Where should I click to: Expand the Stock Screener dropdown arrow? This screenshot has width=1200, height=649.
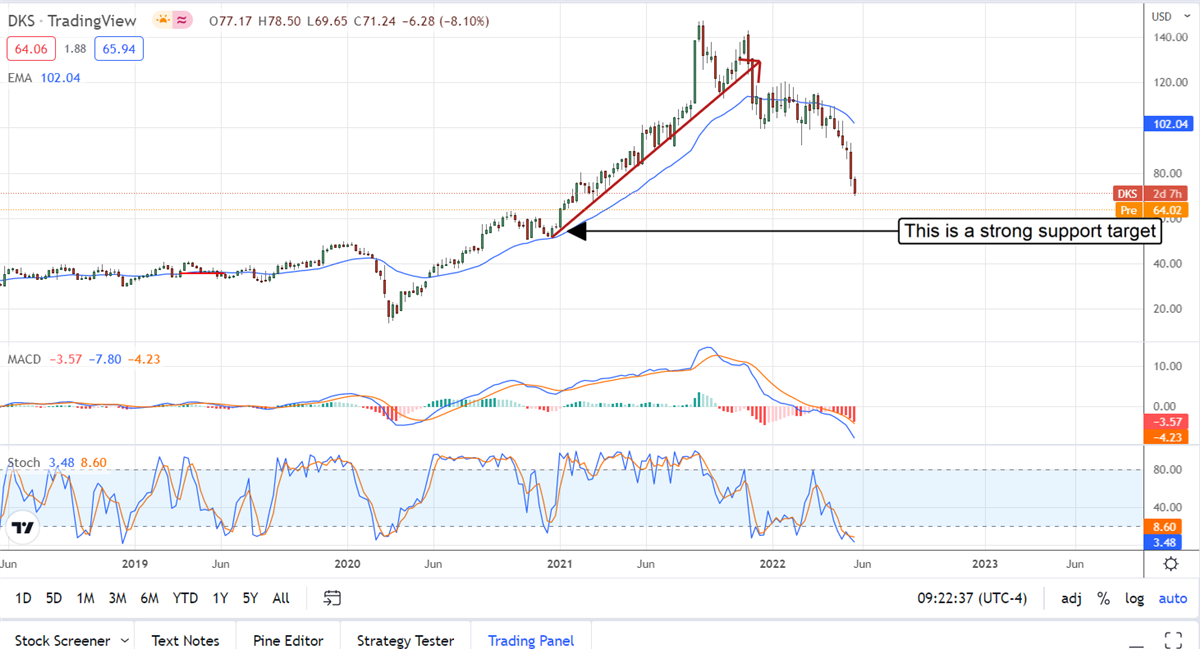(x=124, y=640)
